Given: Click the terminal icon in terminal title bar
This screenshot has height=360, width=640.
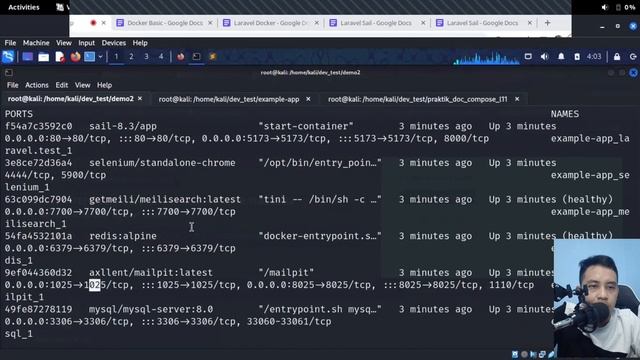Looking at the screenshot, I should point(9,73).
